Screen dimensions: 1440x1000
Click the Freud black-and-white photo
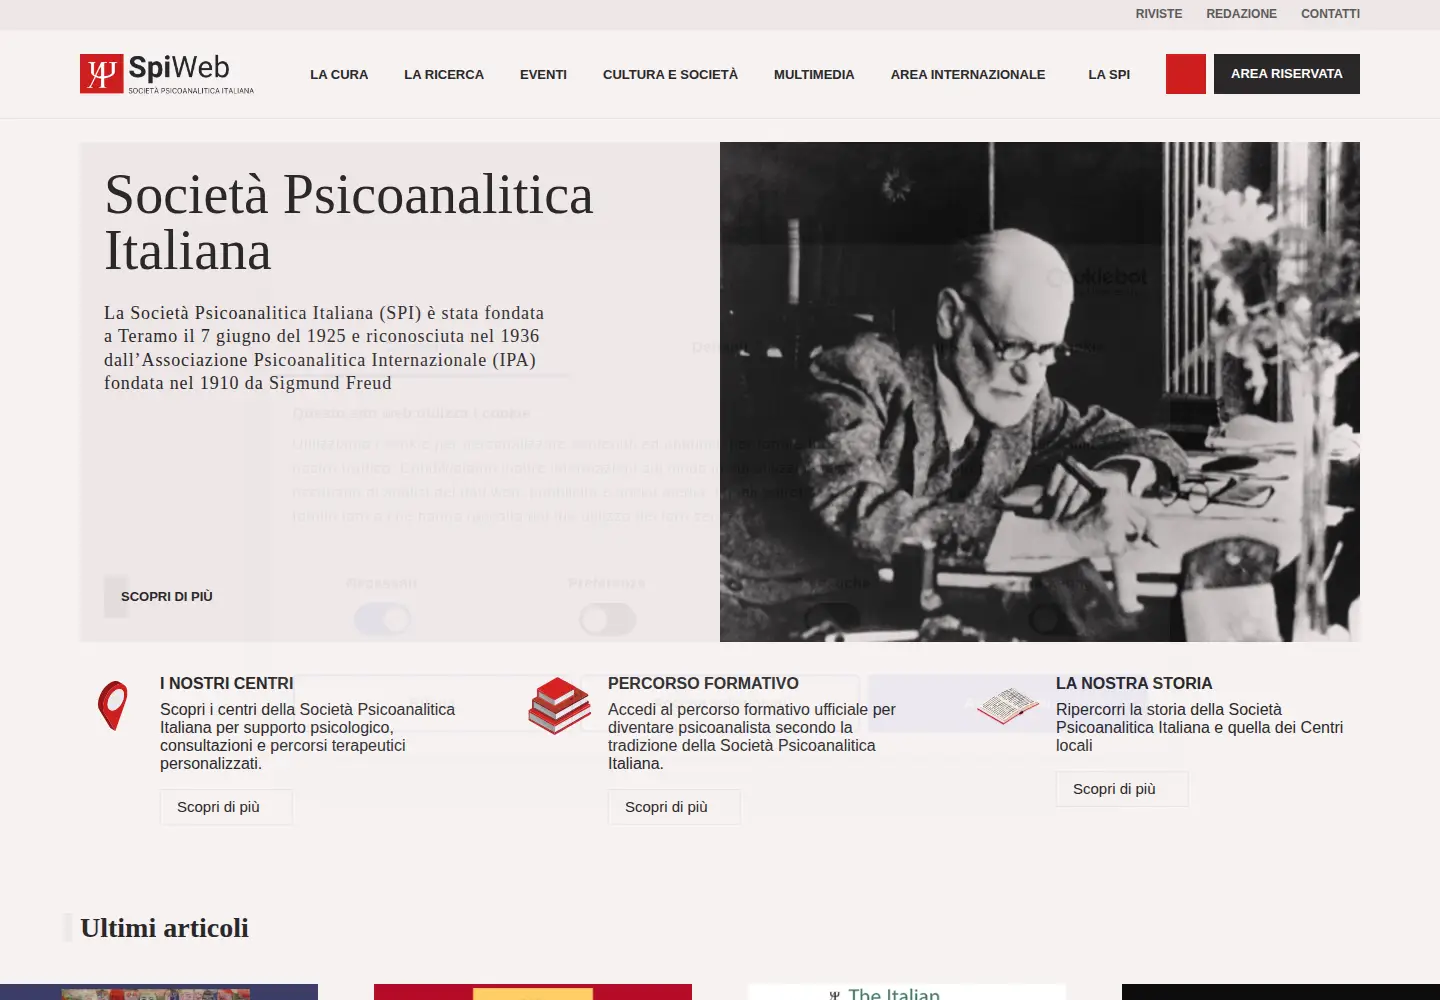pyautogui.click(x=1040, y=392)
